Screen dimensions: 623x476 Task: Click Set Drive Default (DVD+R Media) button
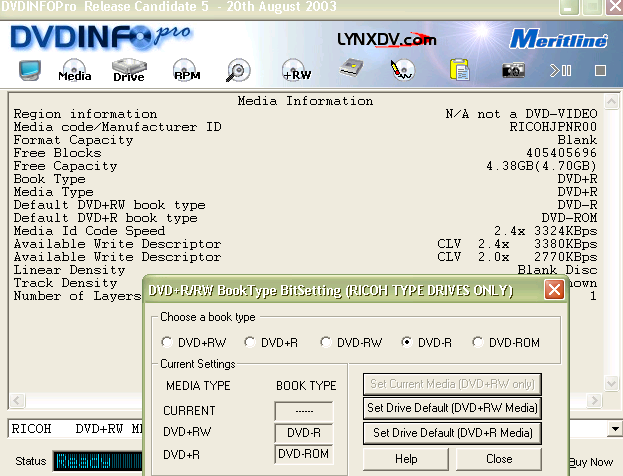coord(452,433)
